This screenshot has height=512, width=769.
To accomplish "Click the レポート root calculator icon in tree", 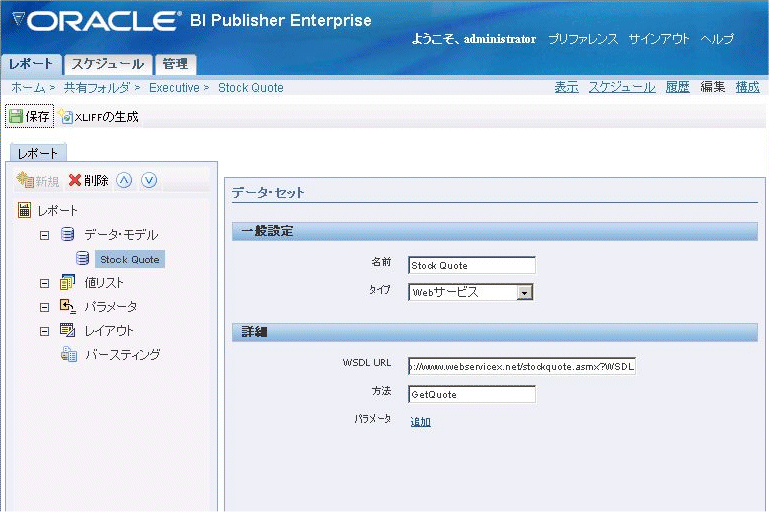I will coord(24,210).
